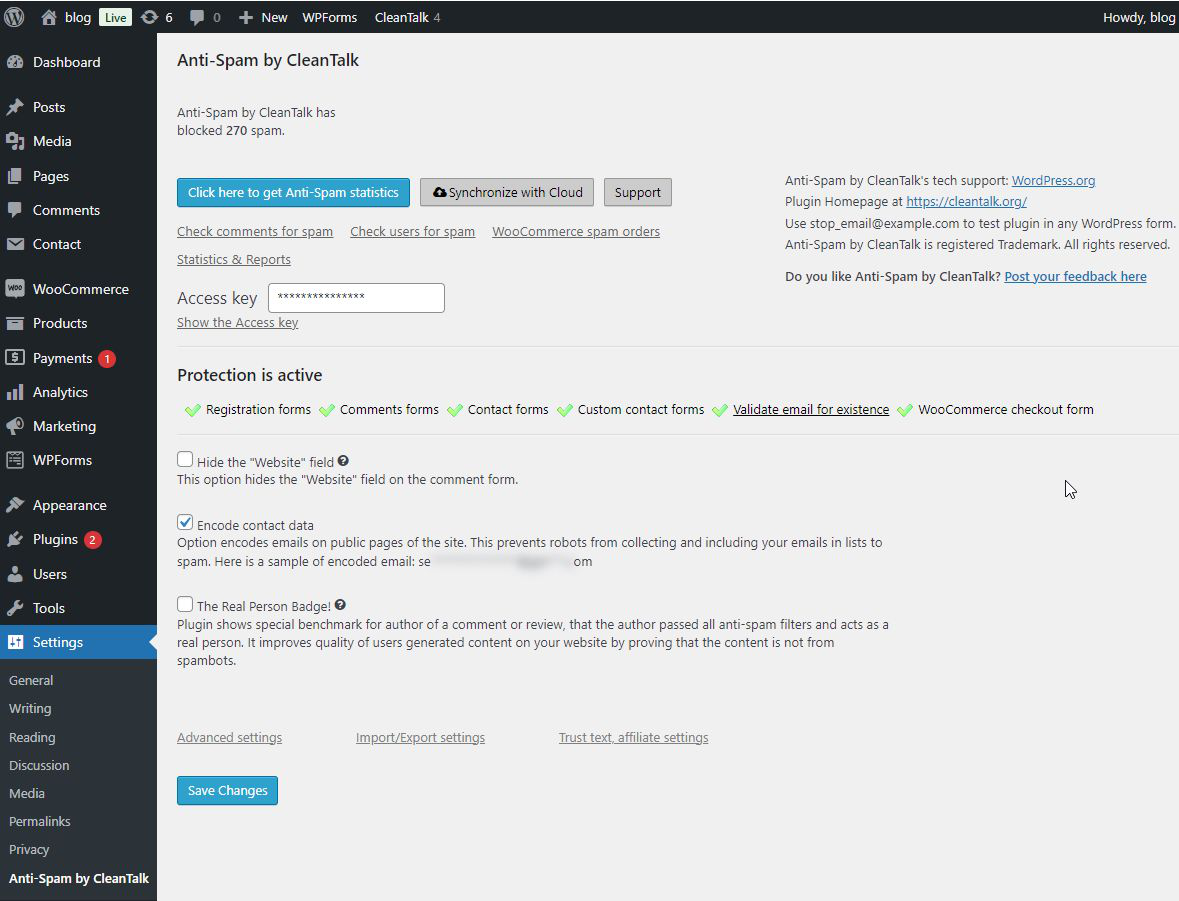Follow Show the Access key link
Image resolution: width=1179 pixels, height=901 pixels.
pyautogui.click(x=238, y=323)
